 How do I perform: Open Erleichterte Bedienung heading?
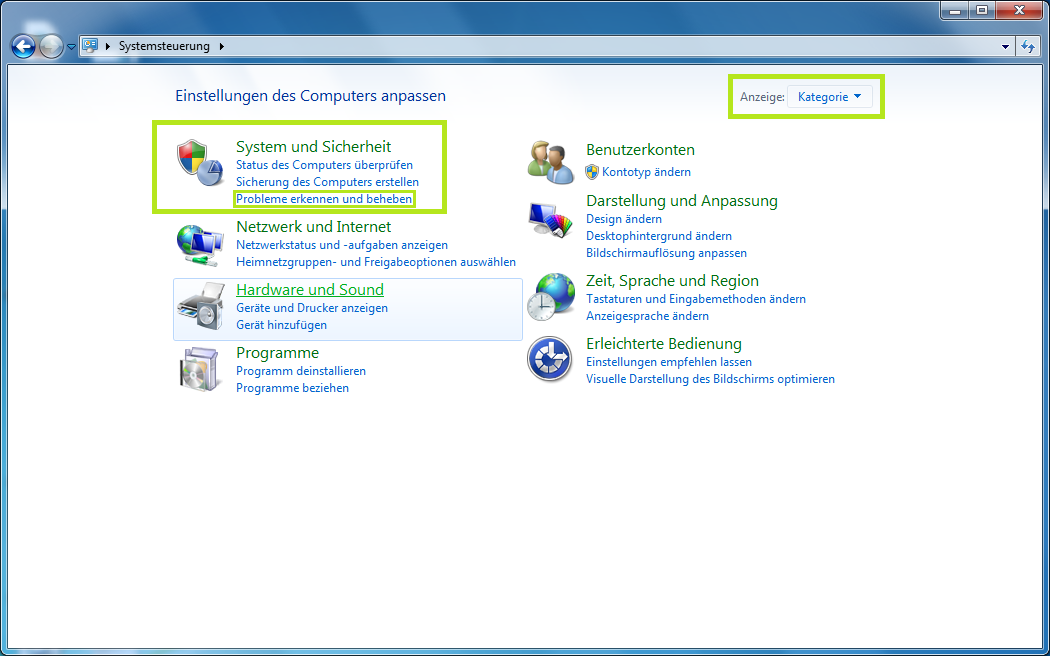click(x=664, y=344)
